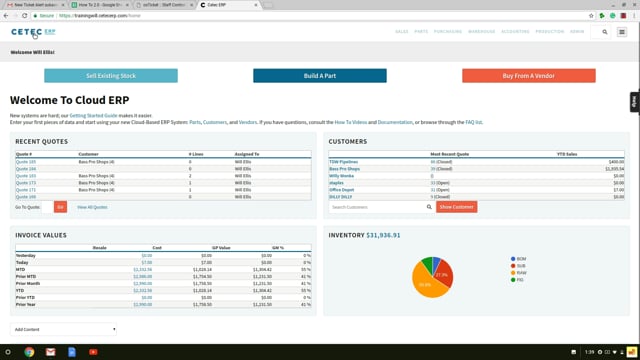The width and height of the screenshot is (640, 360).
Task: Open the Customers link in the intro text
Action: (x=215, y=122)
